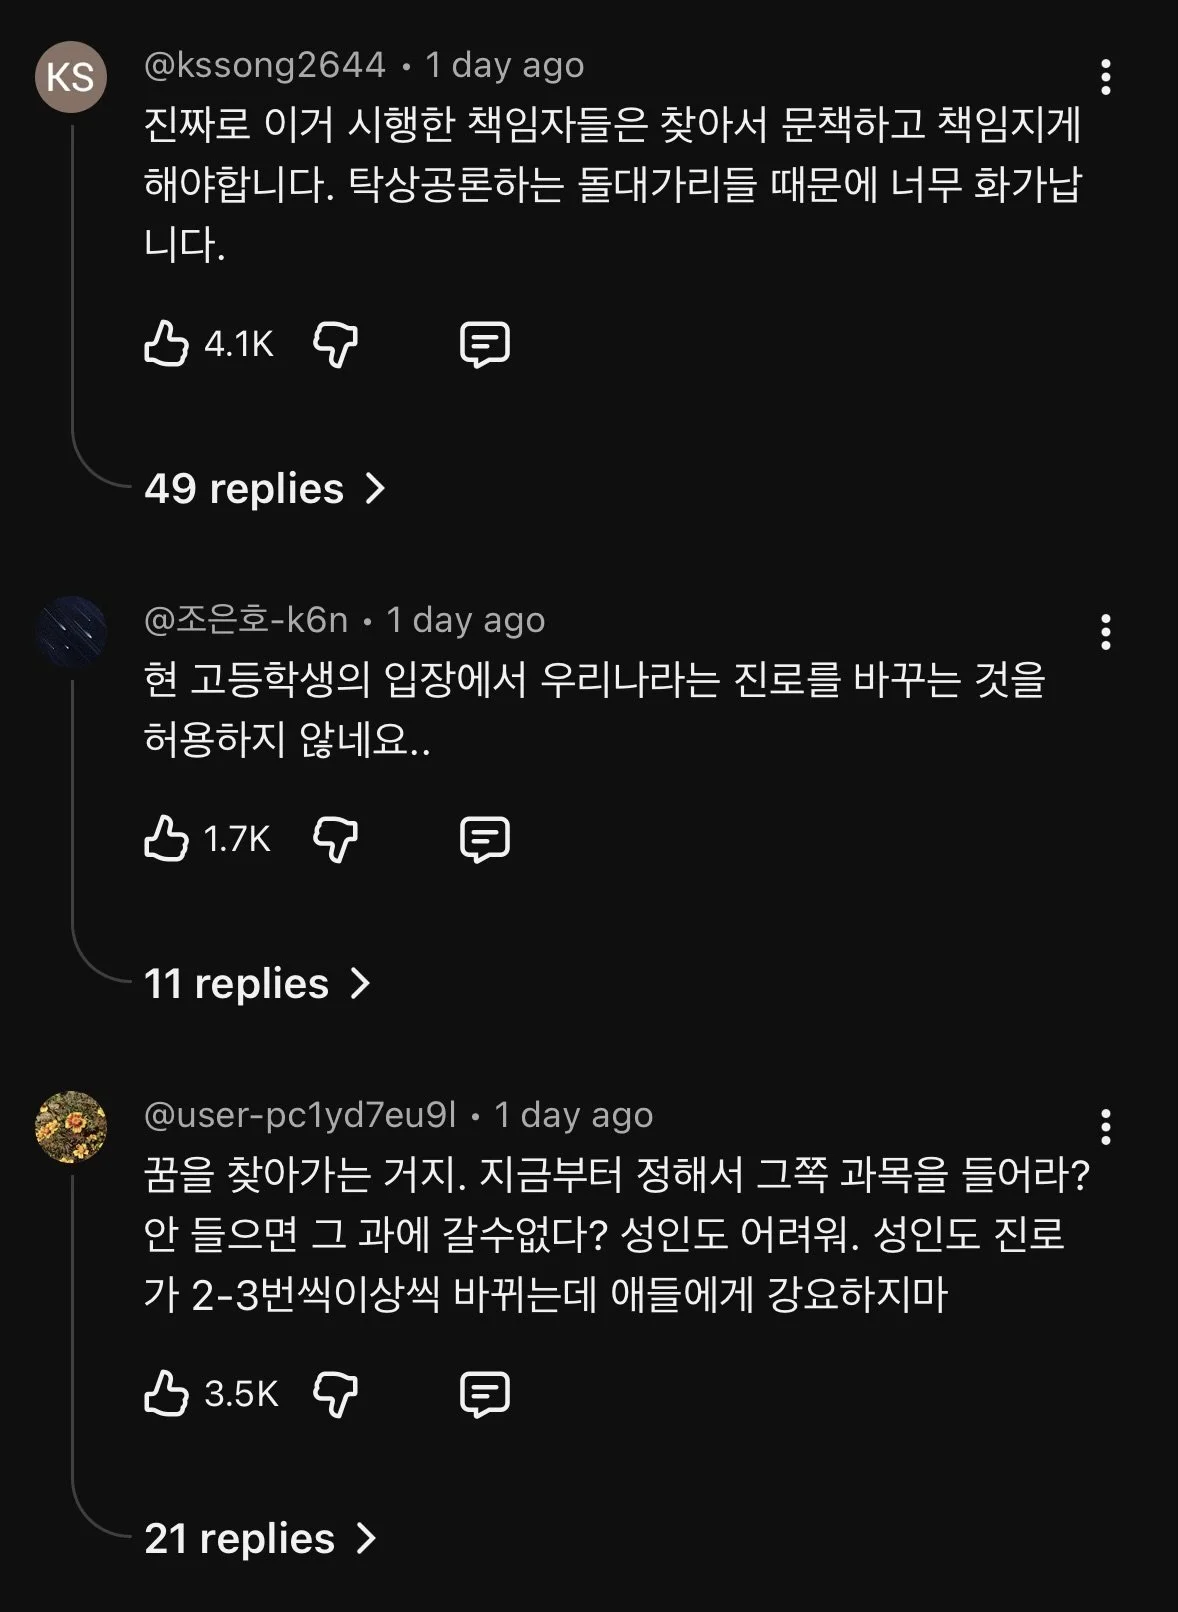
Task: Like the comment by @조은호-k6n
Action: click(x=166, y=838)
